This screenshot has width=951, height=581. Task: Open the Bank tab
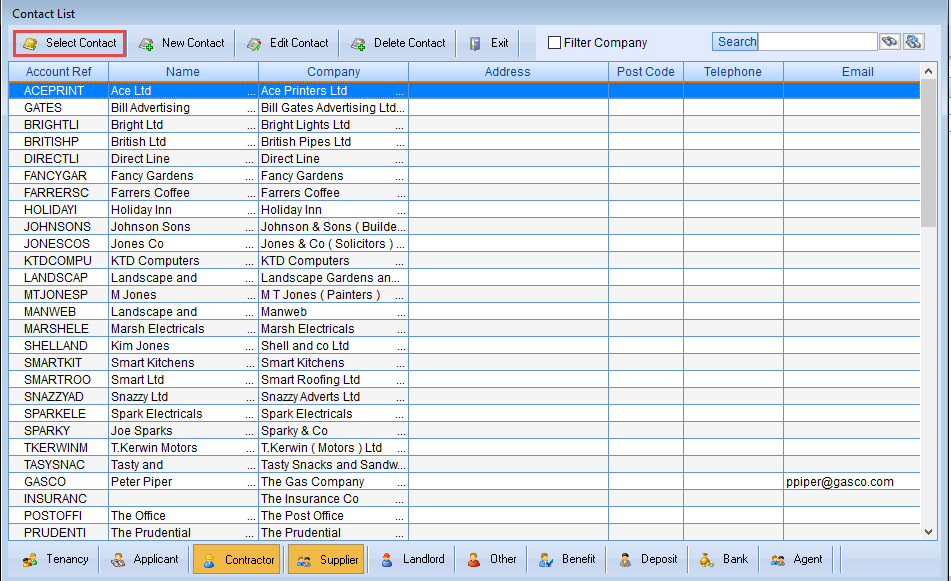coord(723,559)
